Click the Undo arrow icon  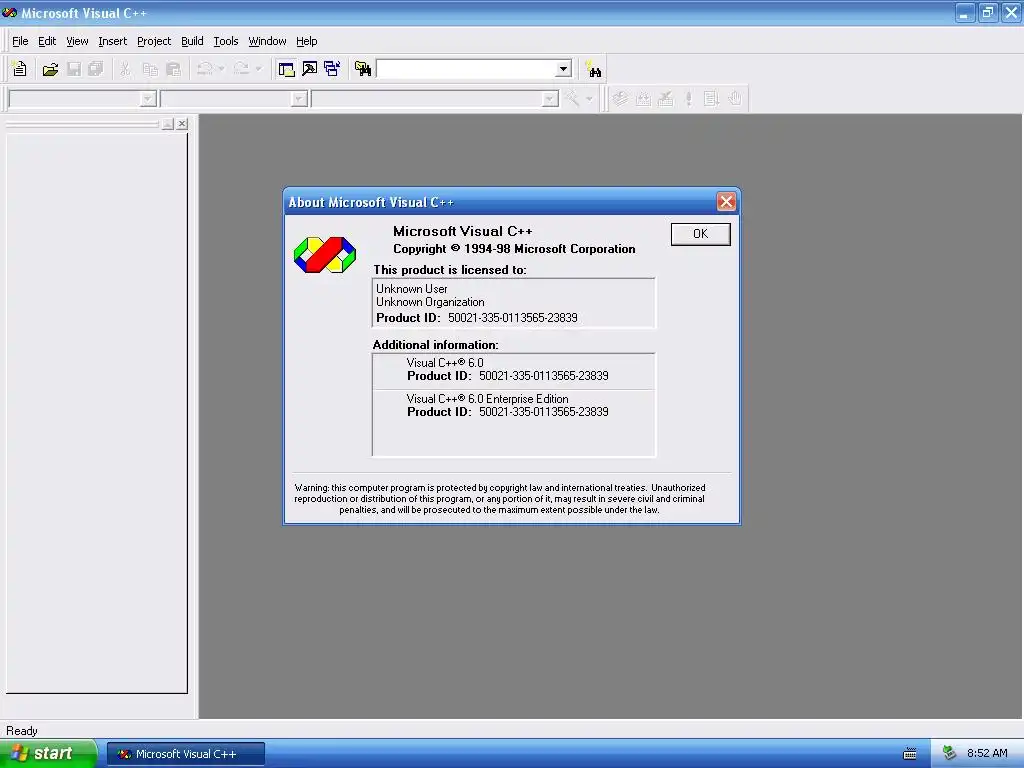point(204,69)
